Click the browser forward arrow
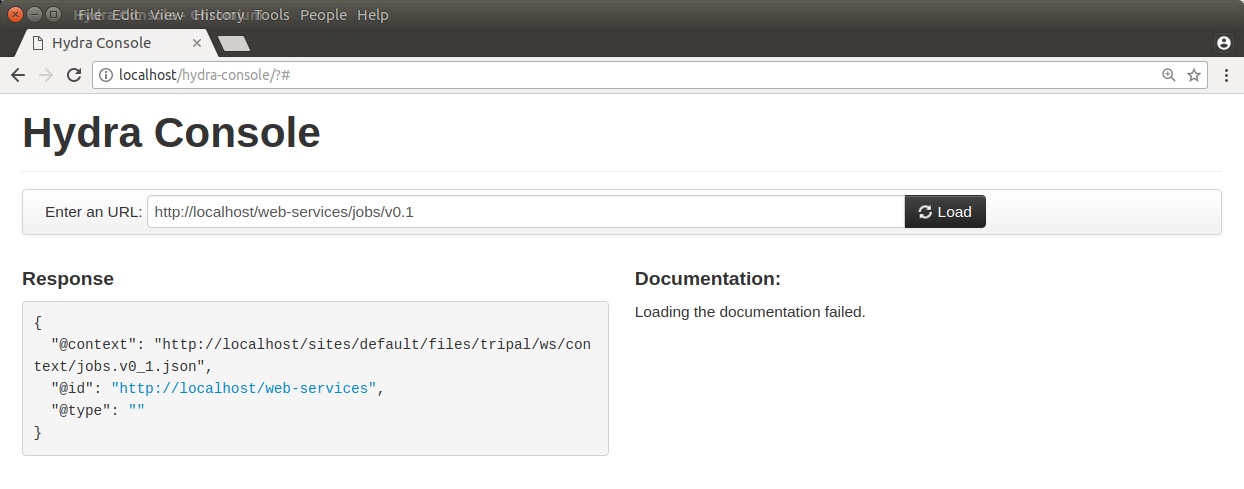 point(45,75)
